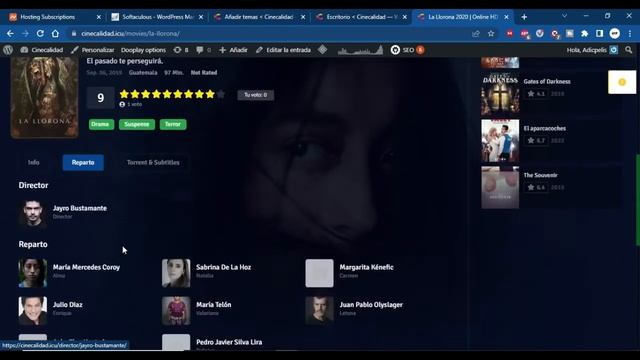The height and width of the screenshot is (360, 640).
Task: Open María Mercedes Coroy's cast page
Action: pos(86,267)
